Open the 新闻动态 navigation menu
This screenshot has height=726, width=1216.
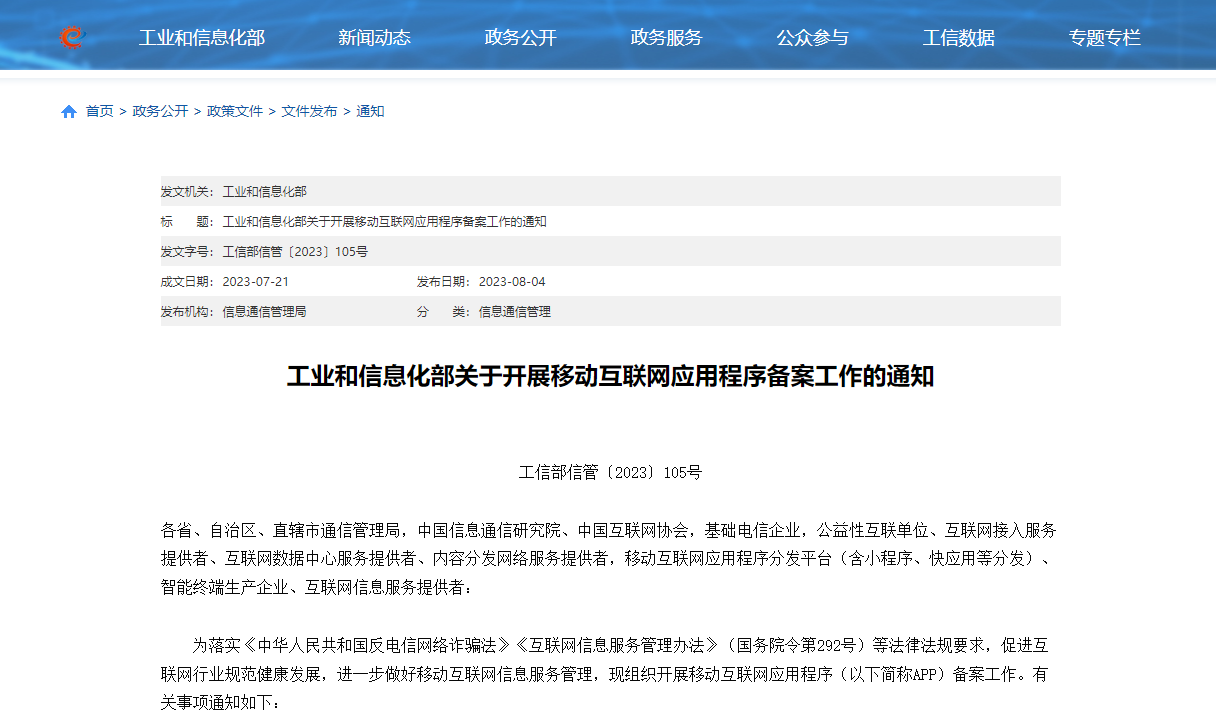374,38
